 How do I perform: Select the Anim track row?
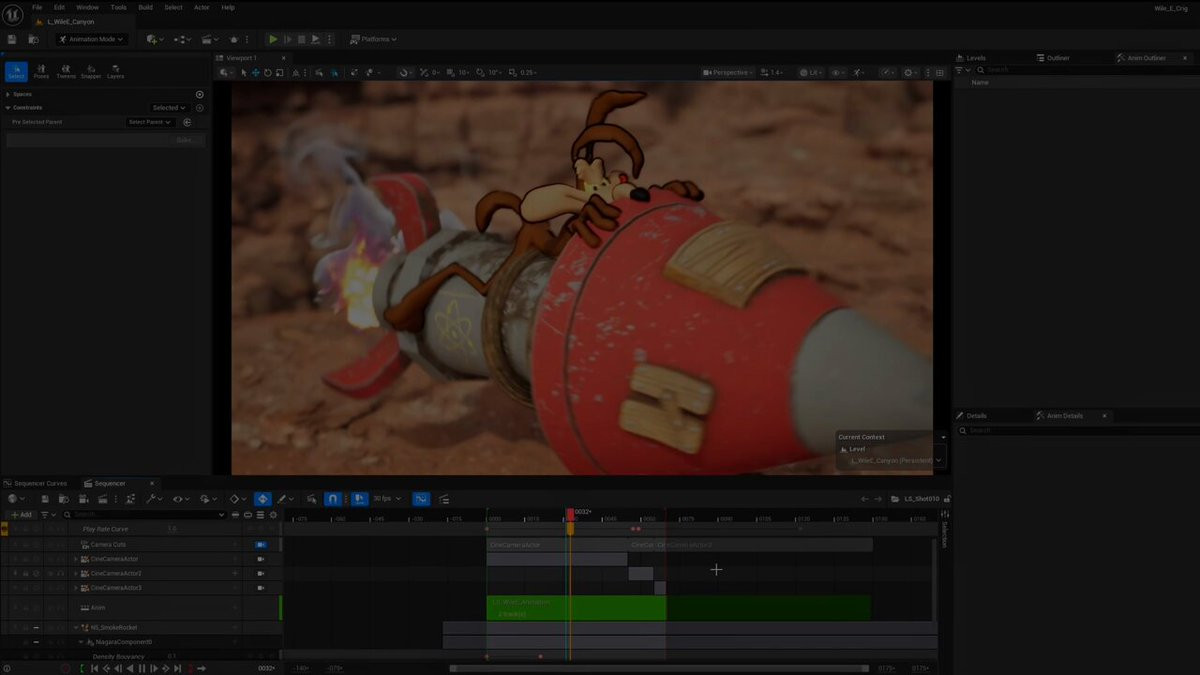point(140,607)
